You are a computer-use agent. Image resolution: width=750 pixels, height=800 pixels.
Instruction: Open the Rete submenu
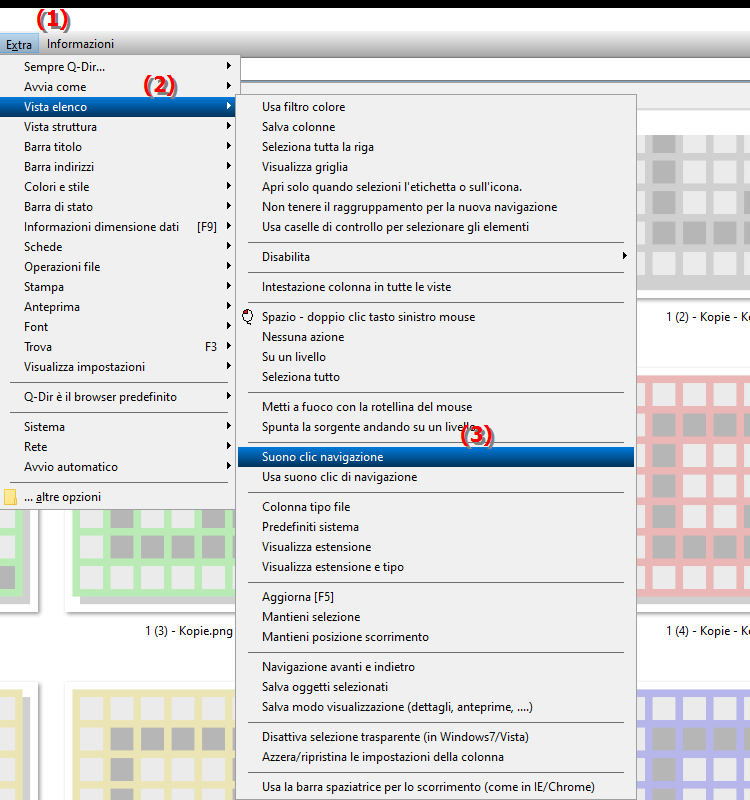[x=117, y=447]
